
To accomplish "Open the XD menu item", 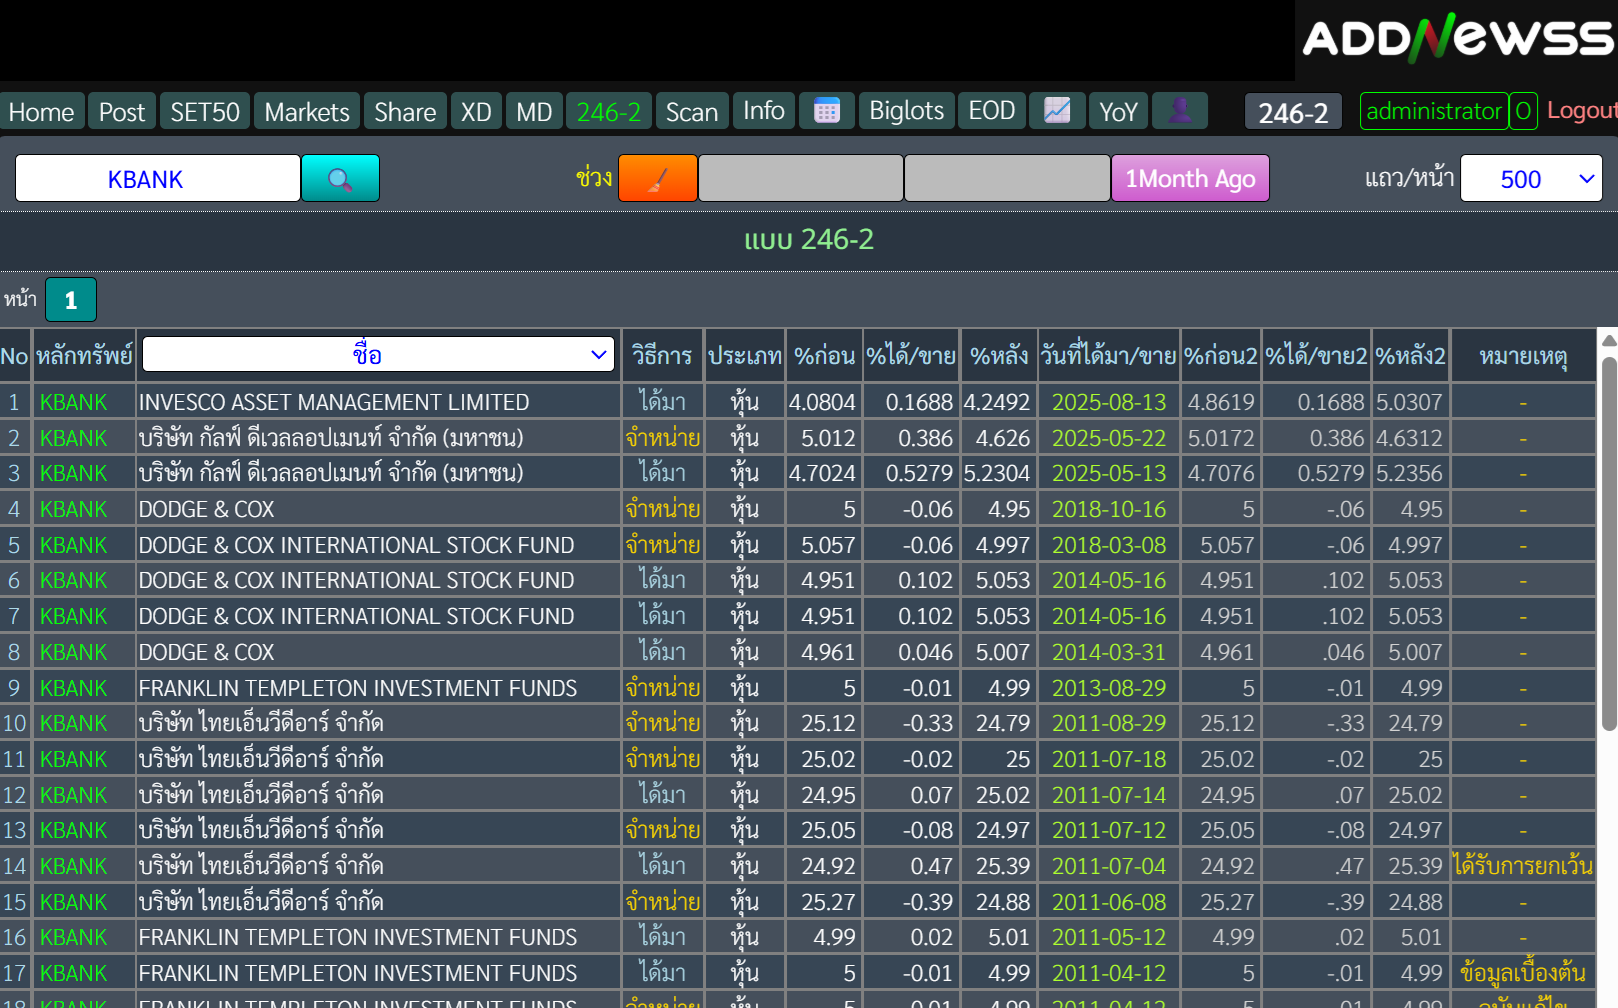I will click(x=476, y=111).
